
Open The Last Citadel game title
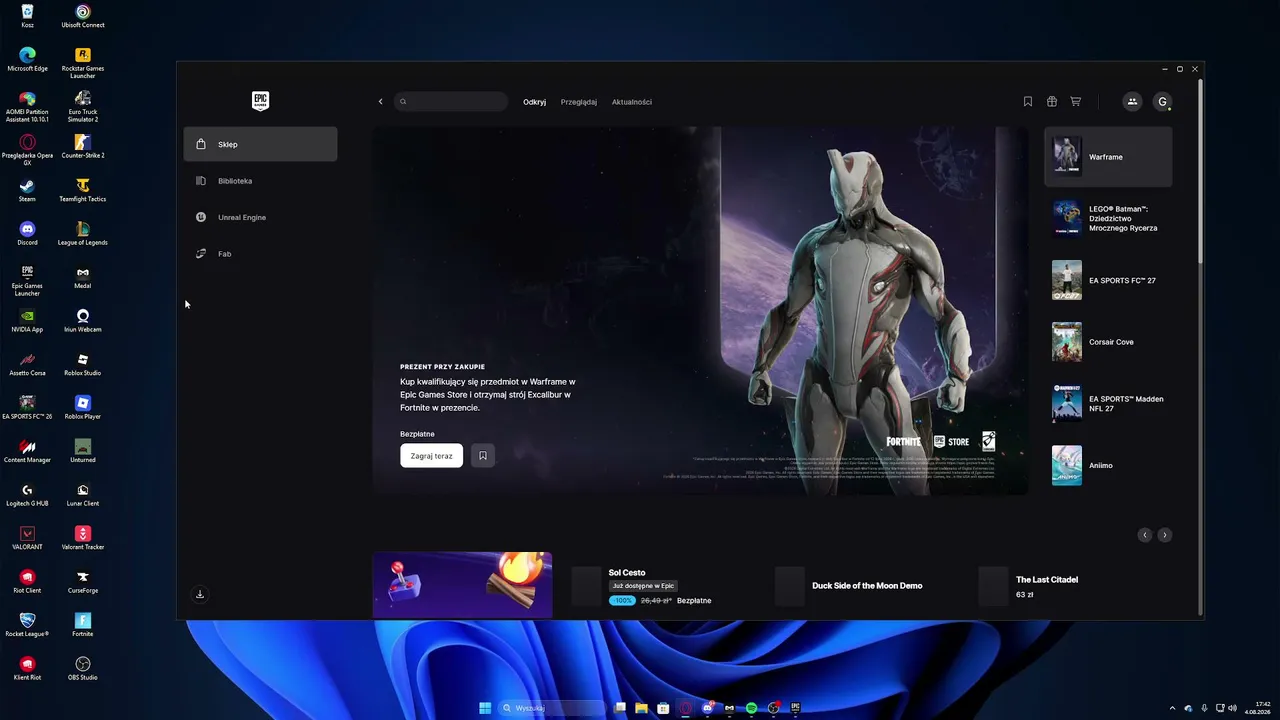click(x=1047, y=580)
